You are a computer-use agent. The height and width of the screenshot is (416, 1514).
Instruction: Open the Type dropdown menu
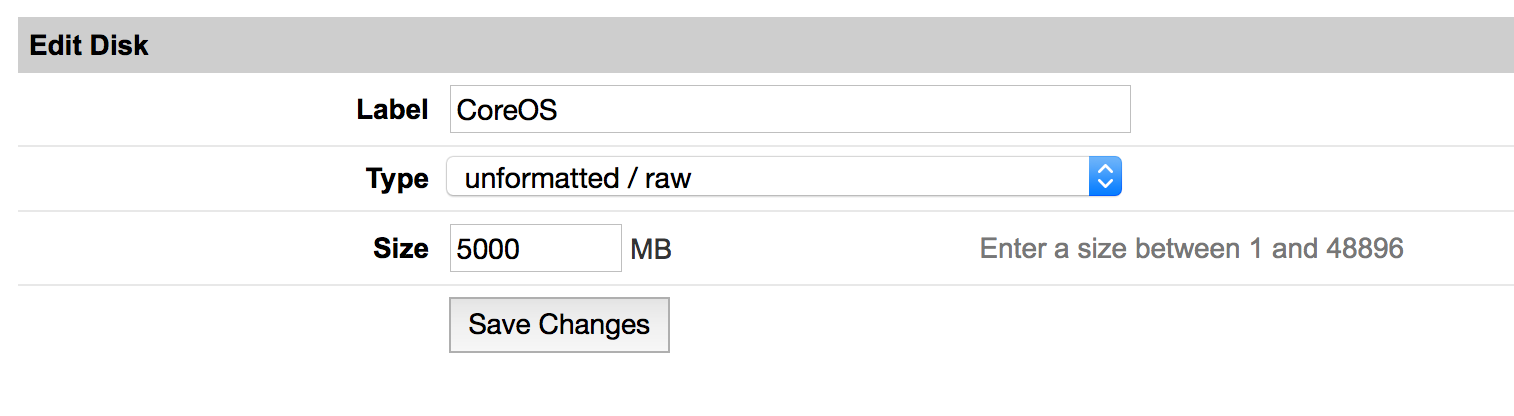[783, 178]
